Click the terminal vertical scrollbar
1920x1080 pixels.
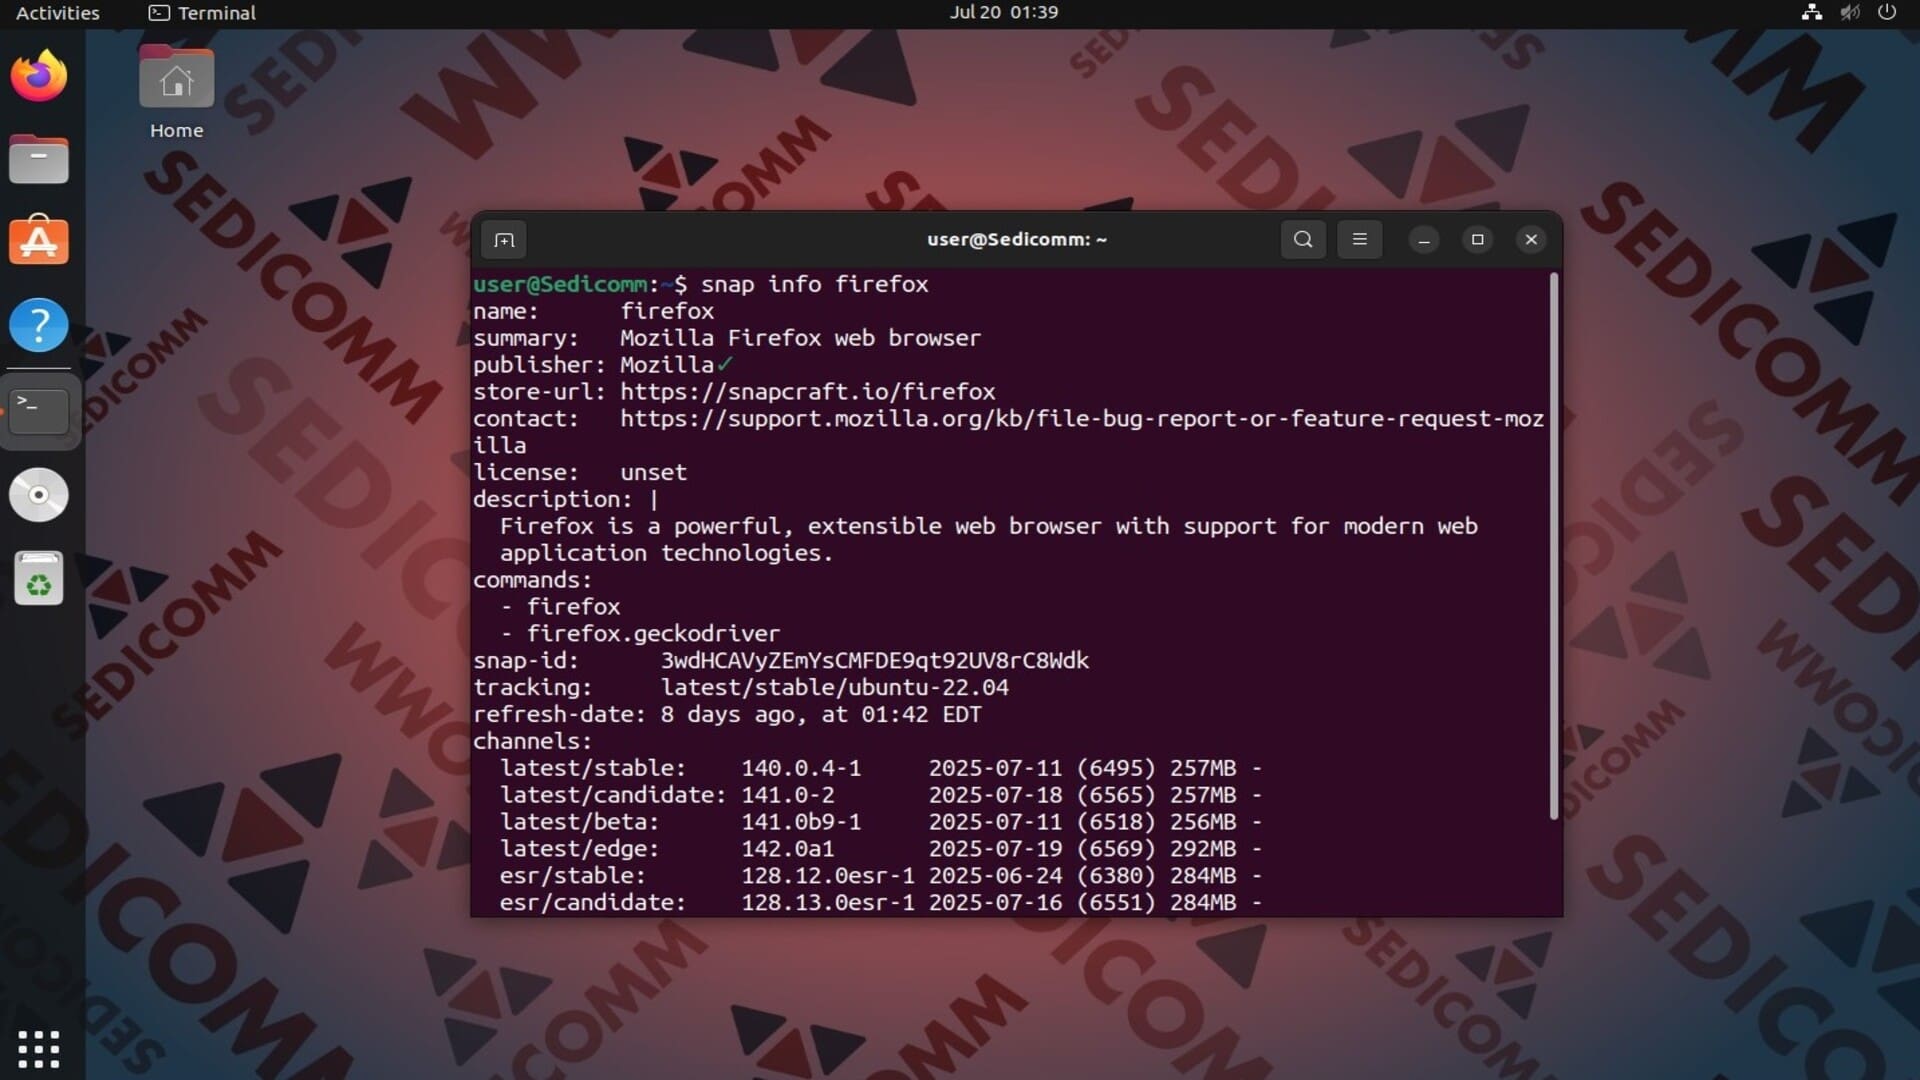click(x=1553, y=545)
